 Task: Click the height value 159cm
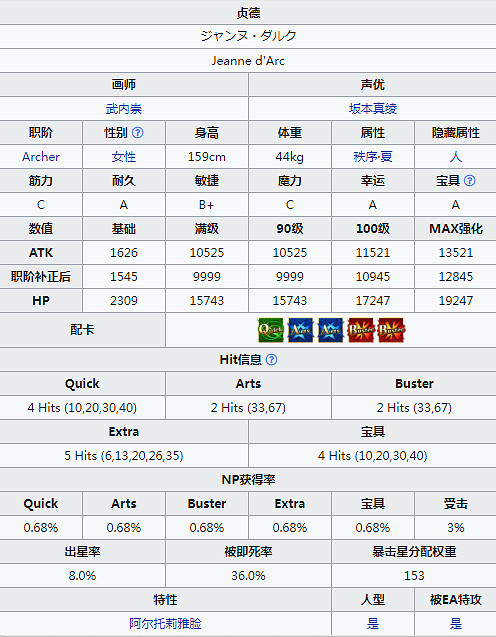click(207, 156)
